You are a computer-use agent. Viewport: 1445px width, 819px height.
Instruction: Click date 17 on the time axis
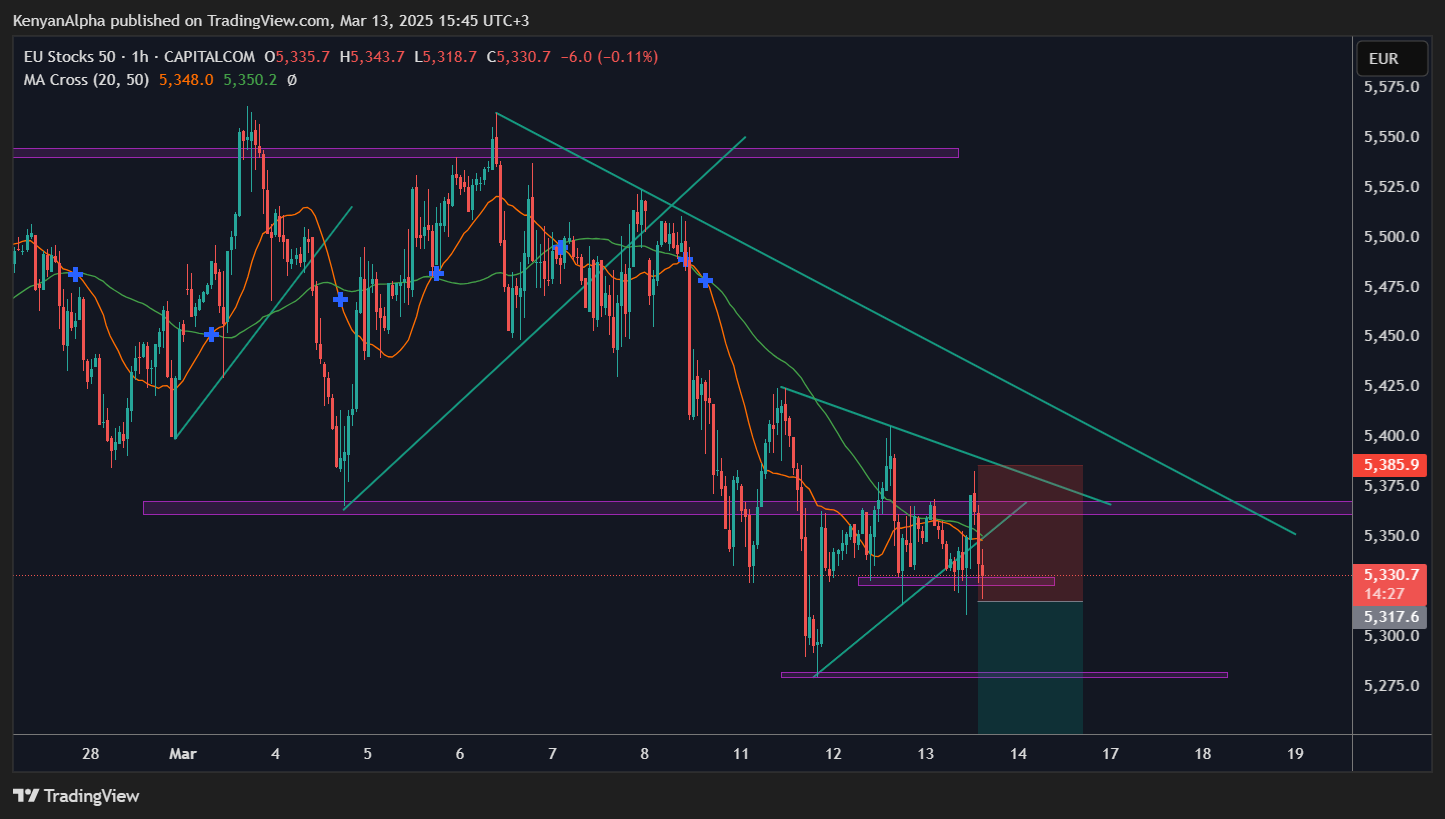coord(1110,754)
